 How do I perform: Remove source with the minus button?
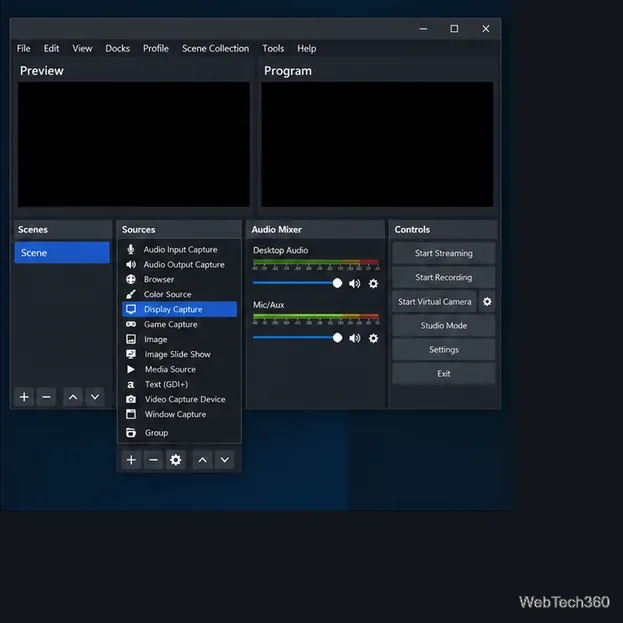(x=153, y=460)
